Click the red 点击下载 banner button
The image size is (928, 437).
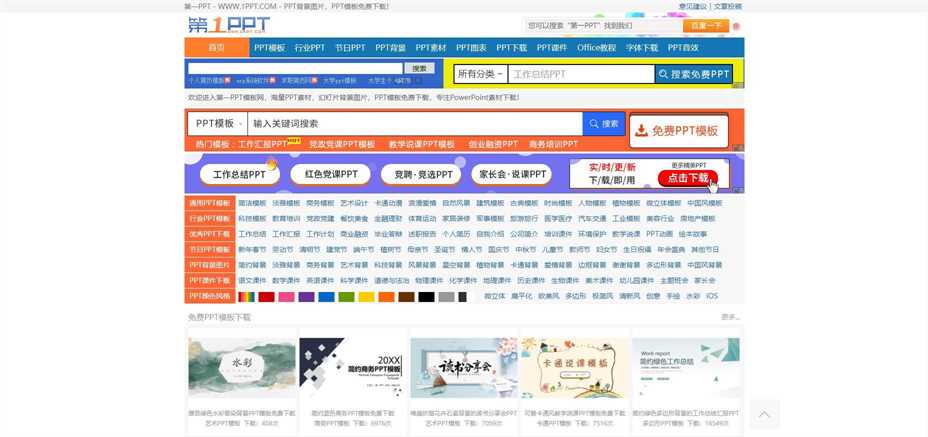pos(687,179)
